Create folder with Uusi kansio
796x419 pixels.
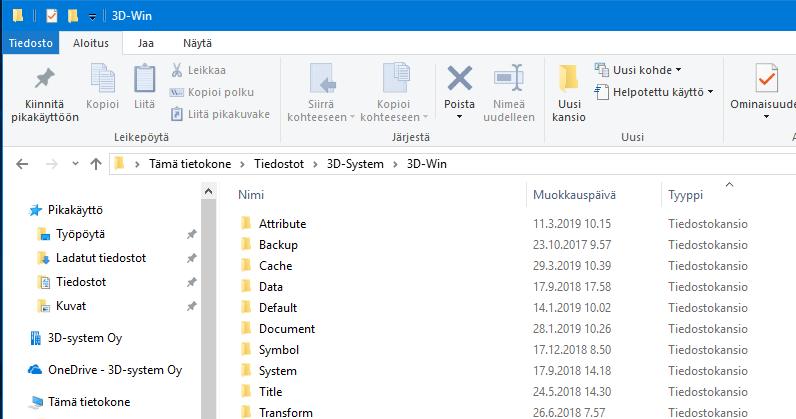point(569,93)
